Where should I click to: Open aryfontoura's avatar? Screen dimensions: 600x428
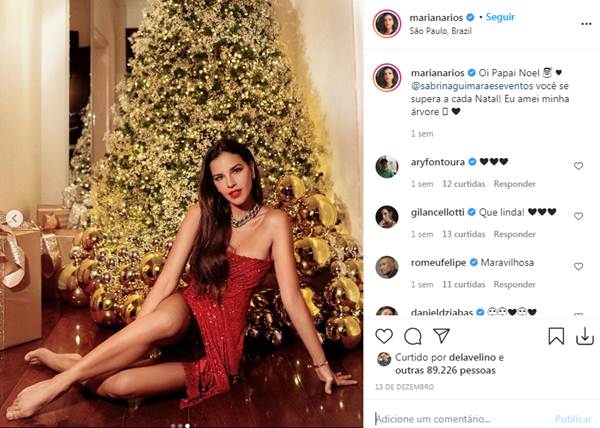pos(387,167)
